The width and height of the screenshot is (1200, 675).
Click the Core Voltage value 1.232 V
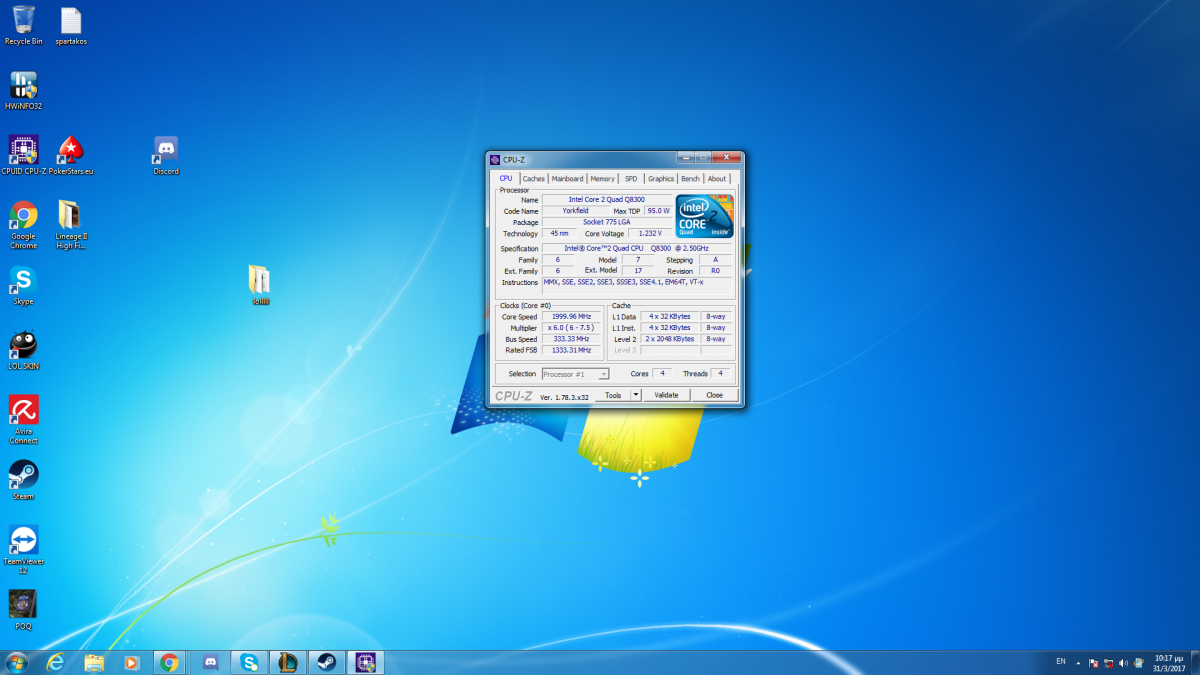point(650,233)
